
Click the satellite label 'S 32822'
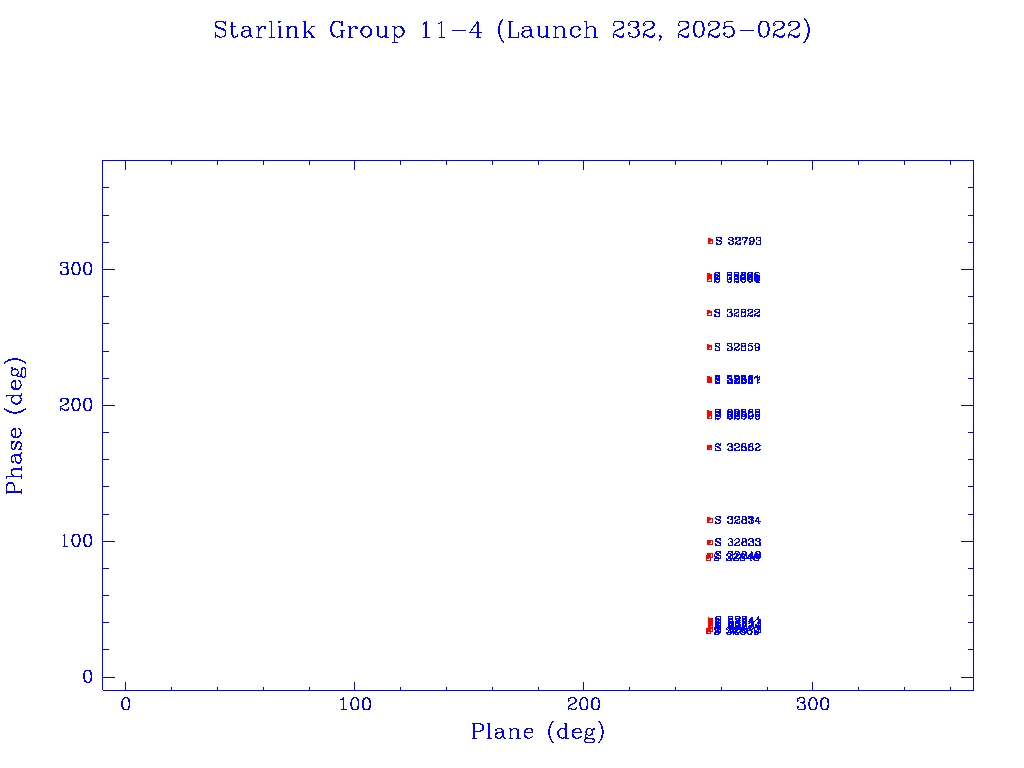(x=737, y=313)
